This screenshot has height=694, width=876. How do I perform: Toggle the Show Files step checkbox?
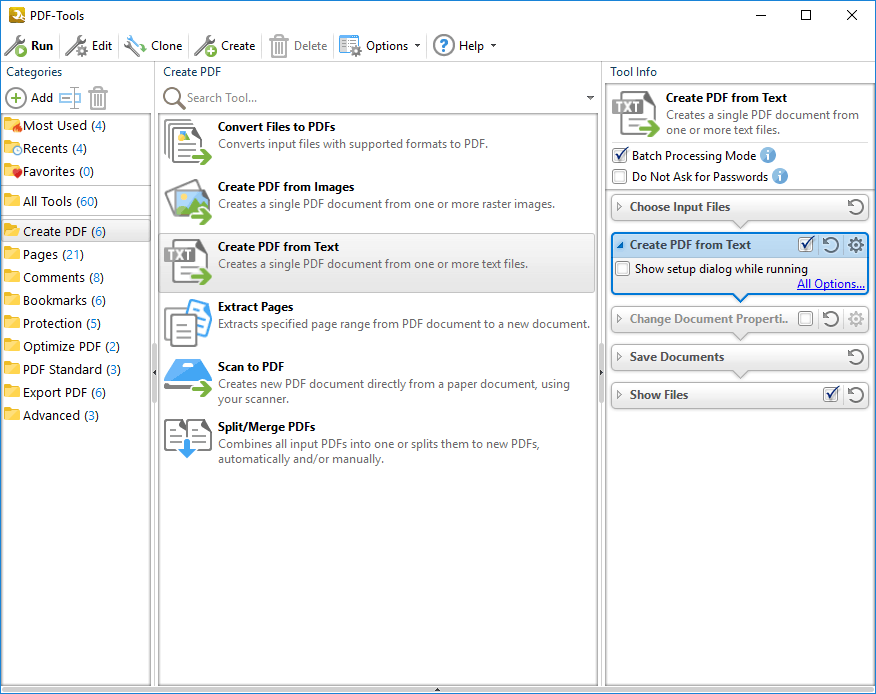(831, 394)
